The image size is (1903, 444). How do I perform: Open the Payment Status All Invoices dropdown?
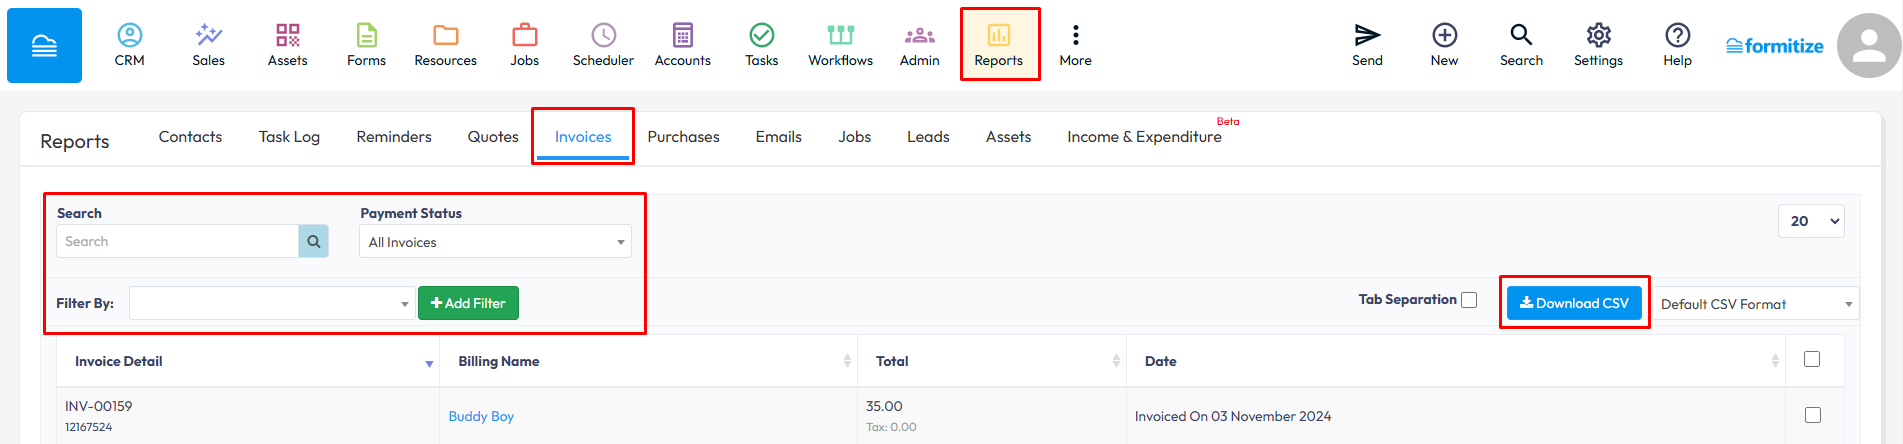tap(495, 242)
